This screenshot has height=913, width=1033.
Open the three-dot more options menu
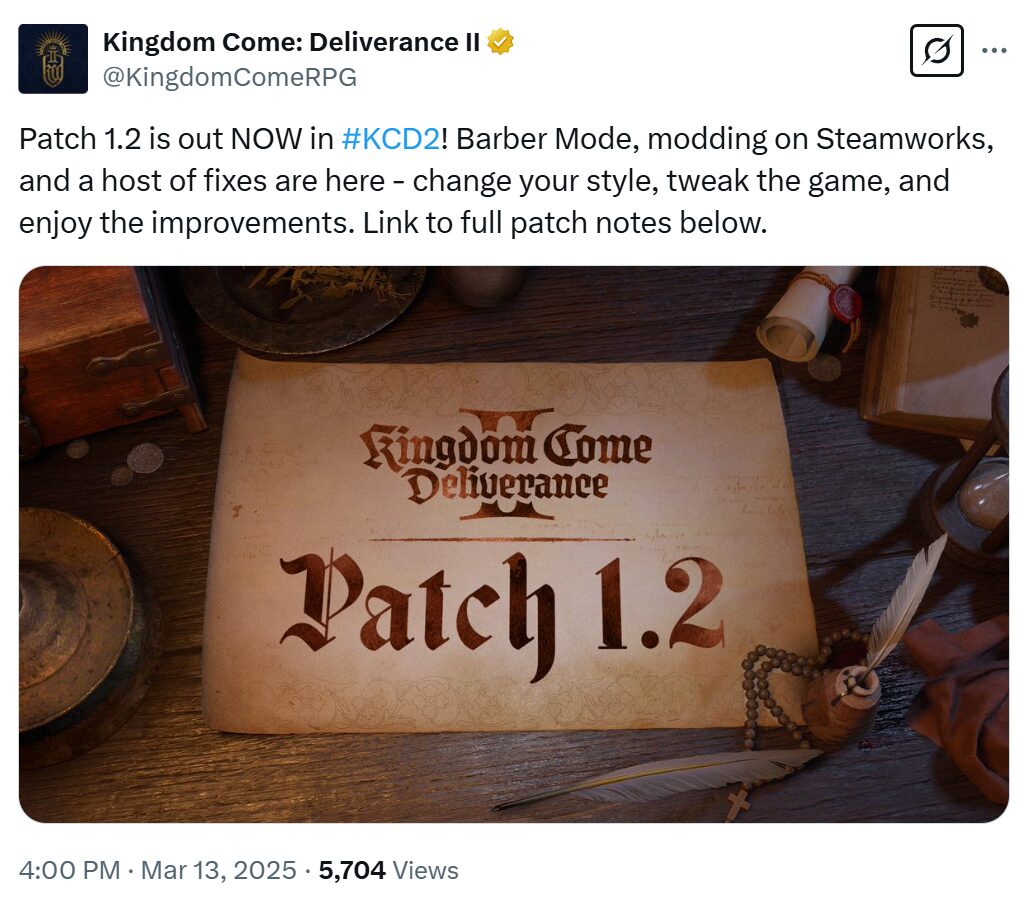(x=993, y=50)
